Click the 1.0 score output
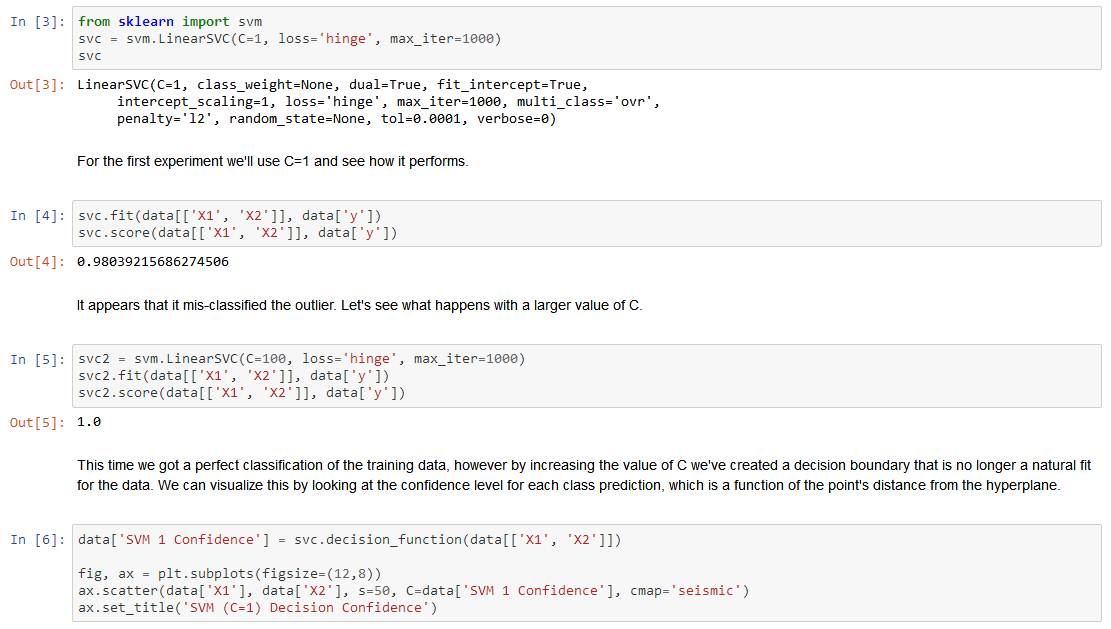Viewport: 1111px width, 629px height. tap(89, 422)
